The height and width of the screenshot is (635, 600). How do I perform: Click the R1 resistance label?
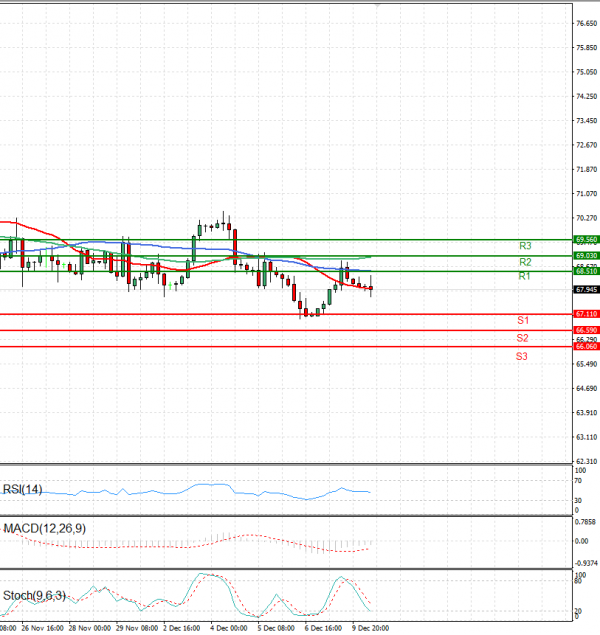pos(524,276)
